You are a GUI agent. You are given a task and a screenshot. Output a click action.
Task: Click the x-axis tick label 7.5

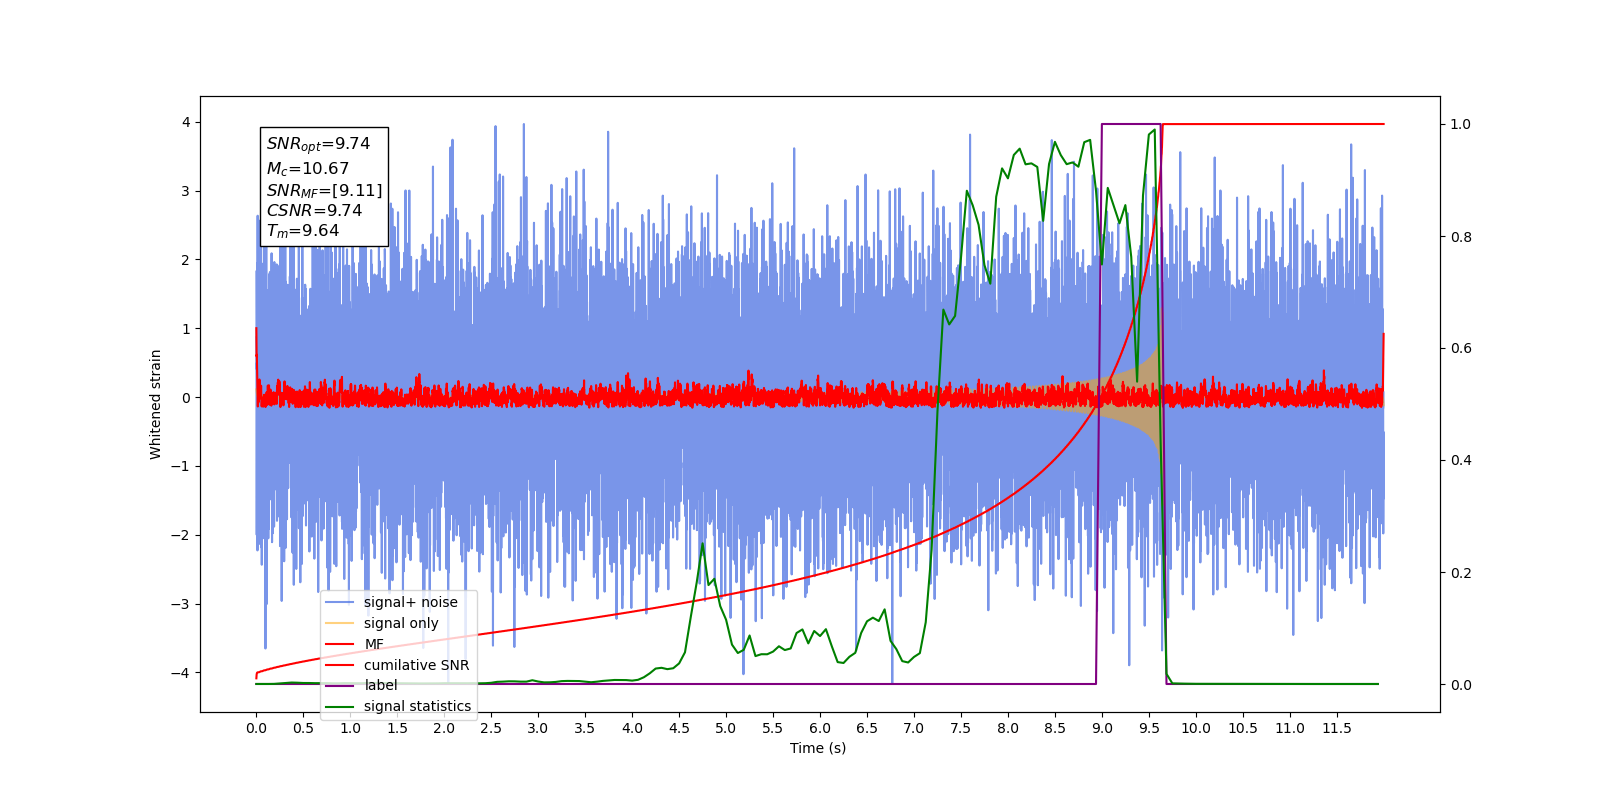[x=961, y=728]
